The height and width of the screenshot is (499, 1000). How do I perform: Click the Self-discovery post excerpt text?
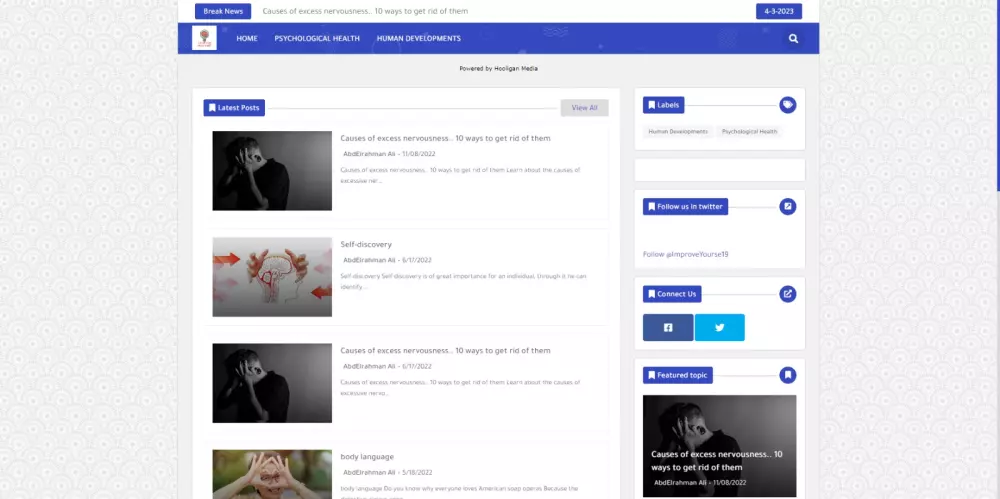pos(463,281)
